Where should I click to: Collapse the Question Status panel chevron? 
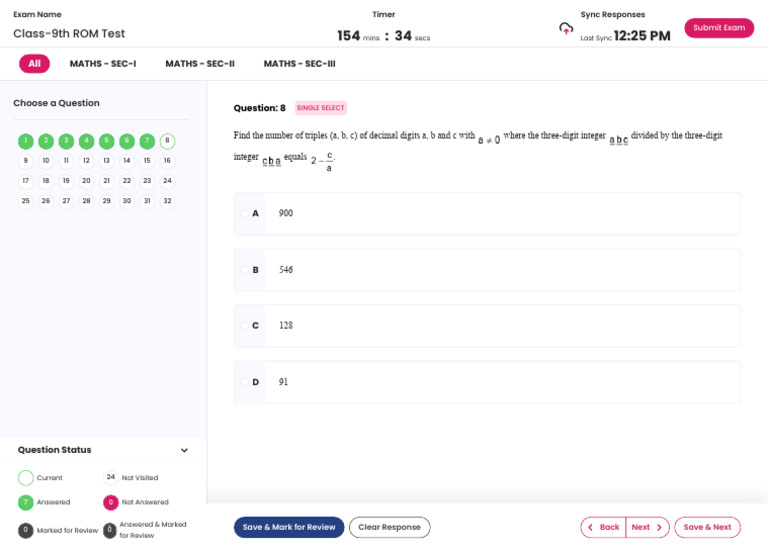pyautogui.click(x=184, y=451)
